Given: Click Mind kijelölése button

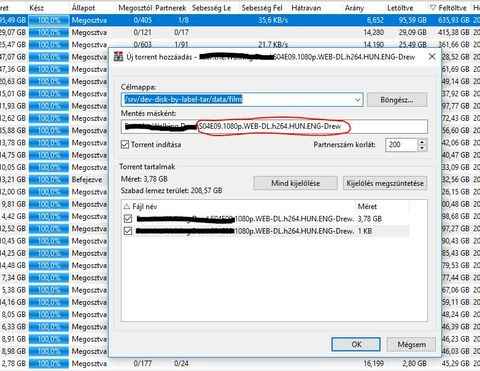Looking at the screenshot, I should 295,183.
